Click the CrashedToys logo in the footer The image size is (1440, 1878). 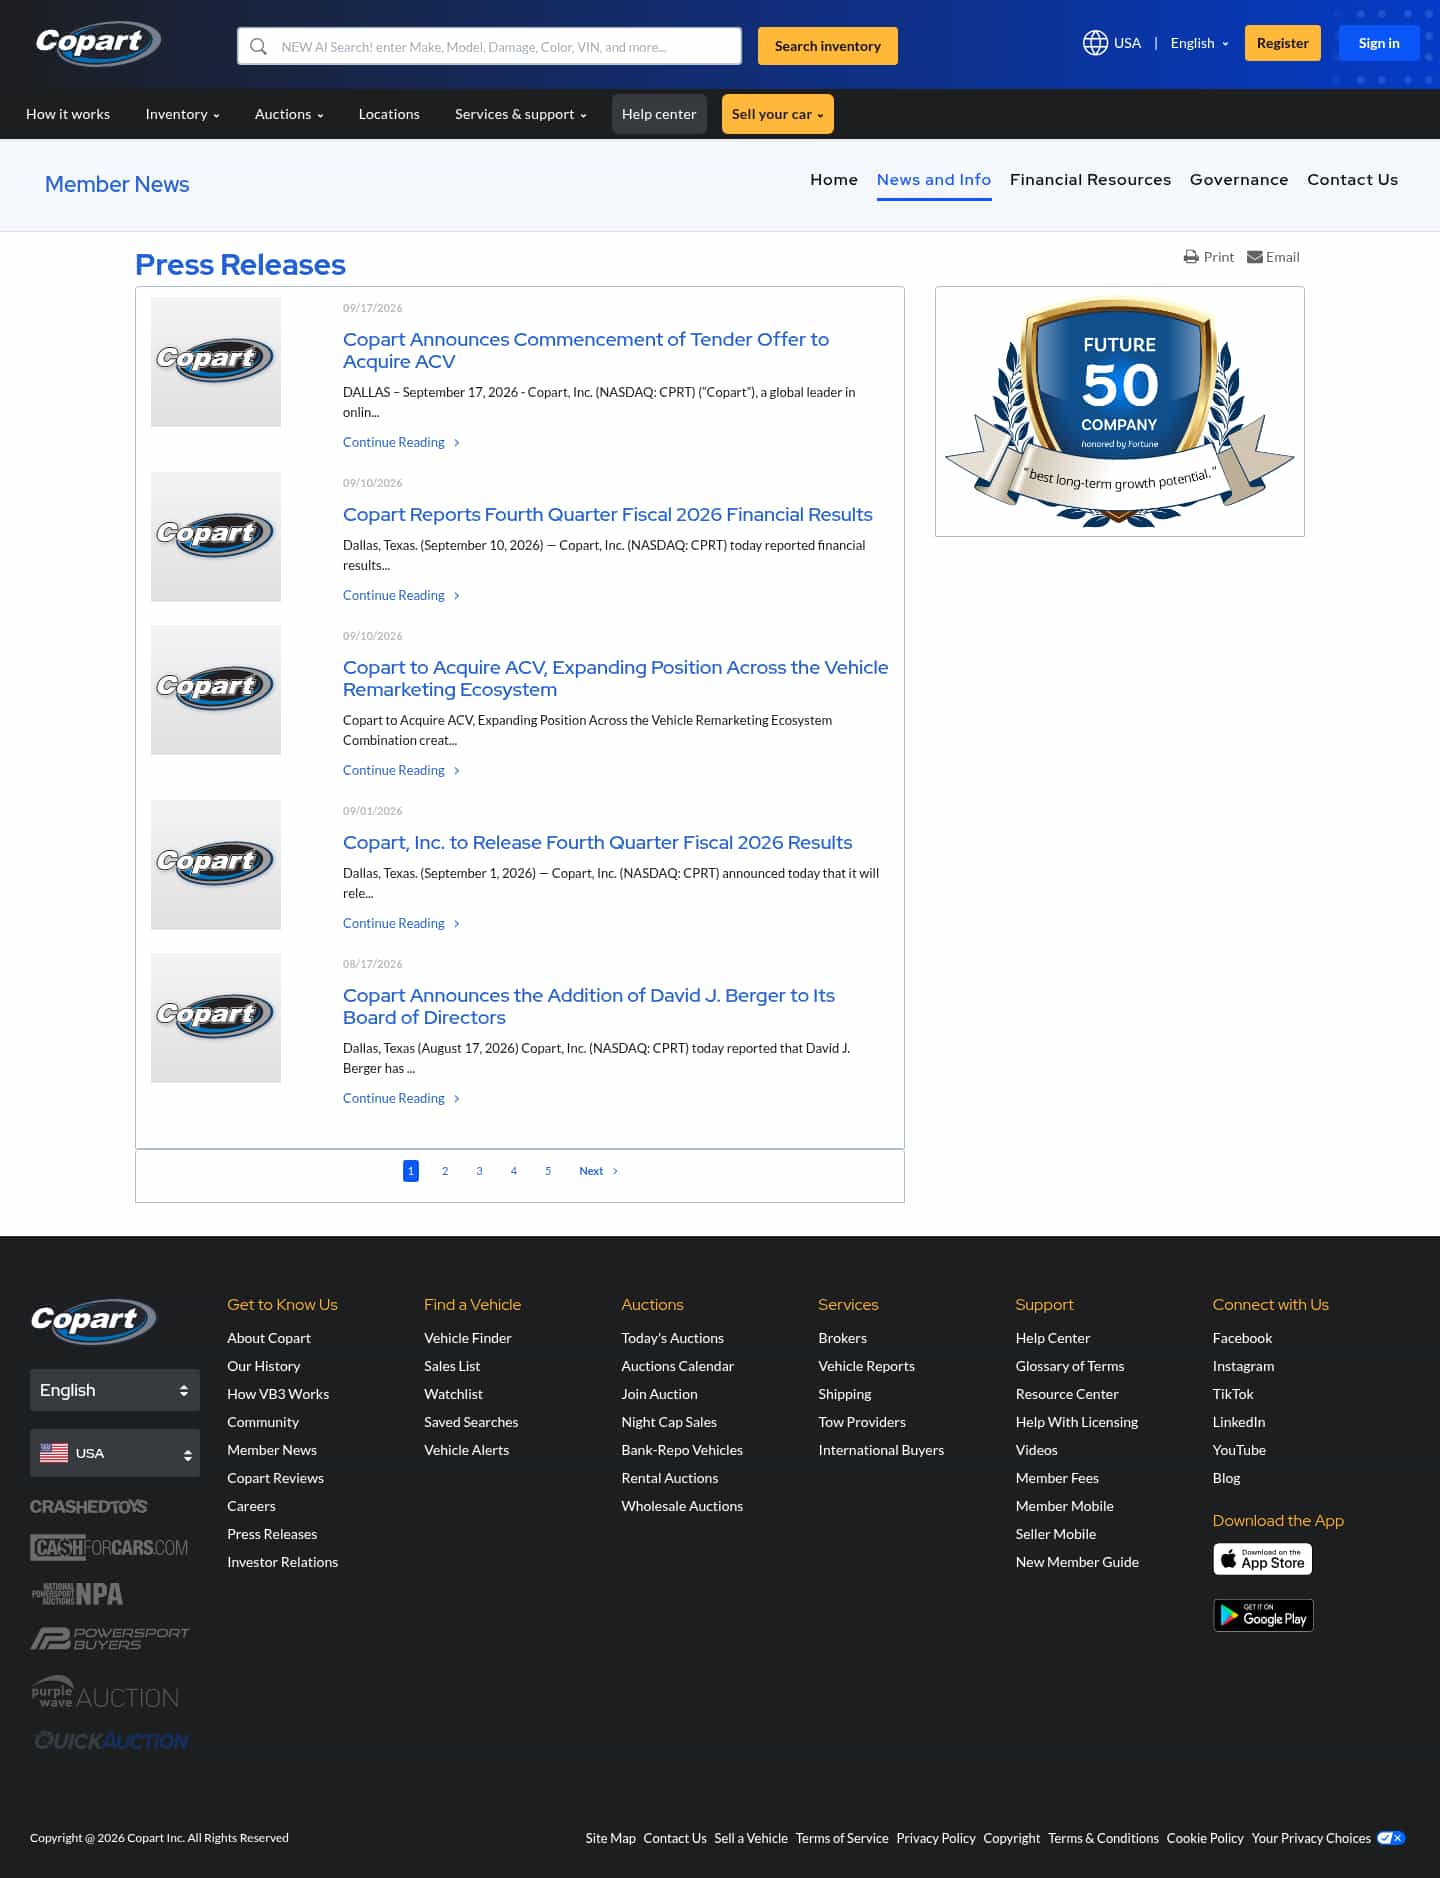click(x=89, y=1506)
